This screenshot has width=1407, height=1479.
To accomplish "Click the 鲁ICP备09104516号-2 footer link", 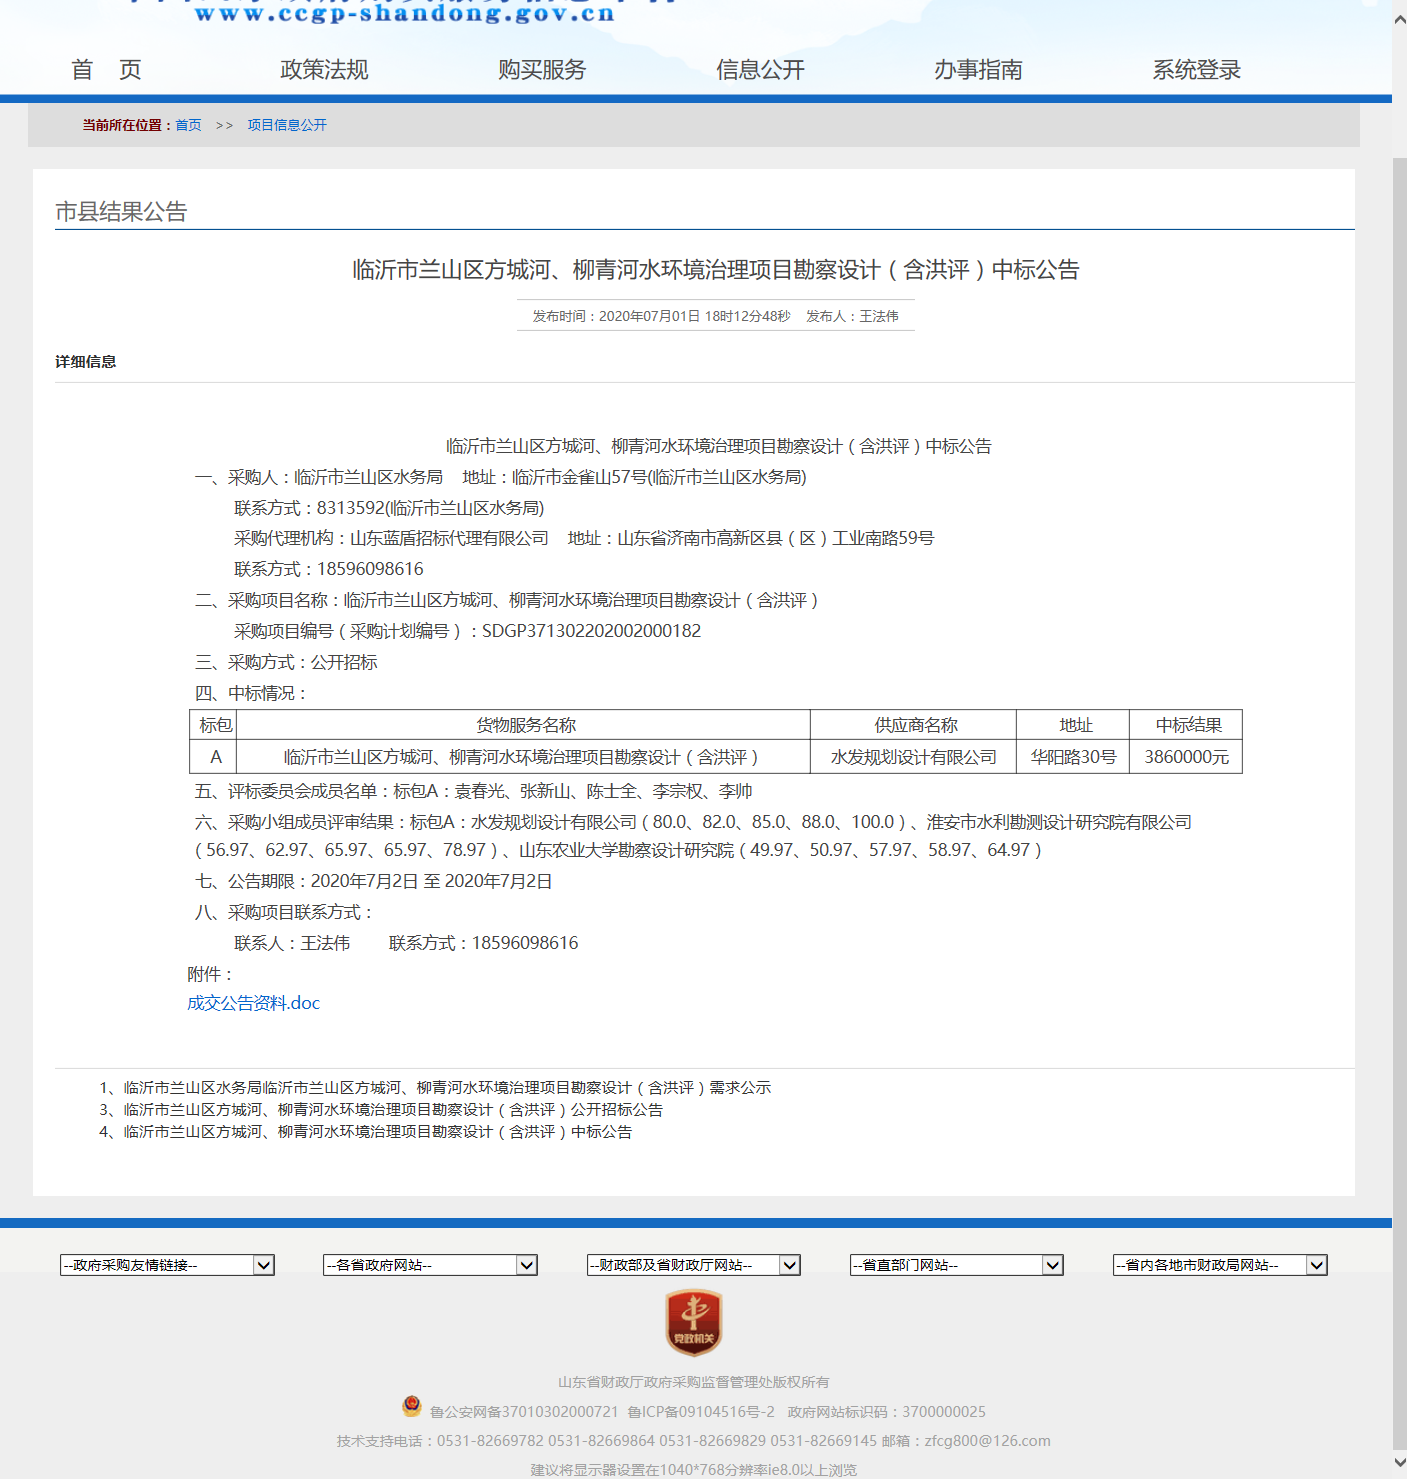I will click(701, 1412).
